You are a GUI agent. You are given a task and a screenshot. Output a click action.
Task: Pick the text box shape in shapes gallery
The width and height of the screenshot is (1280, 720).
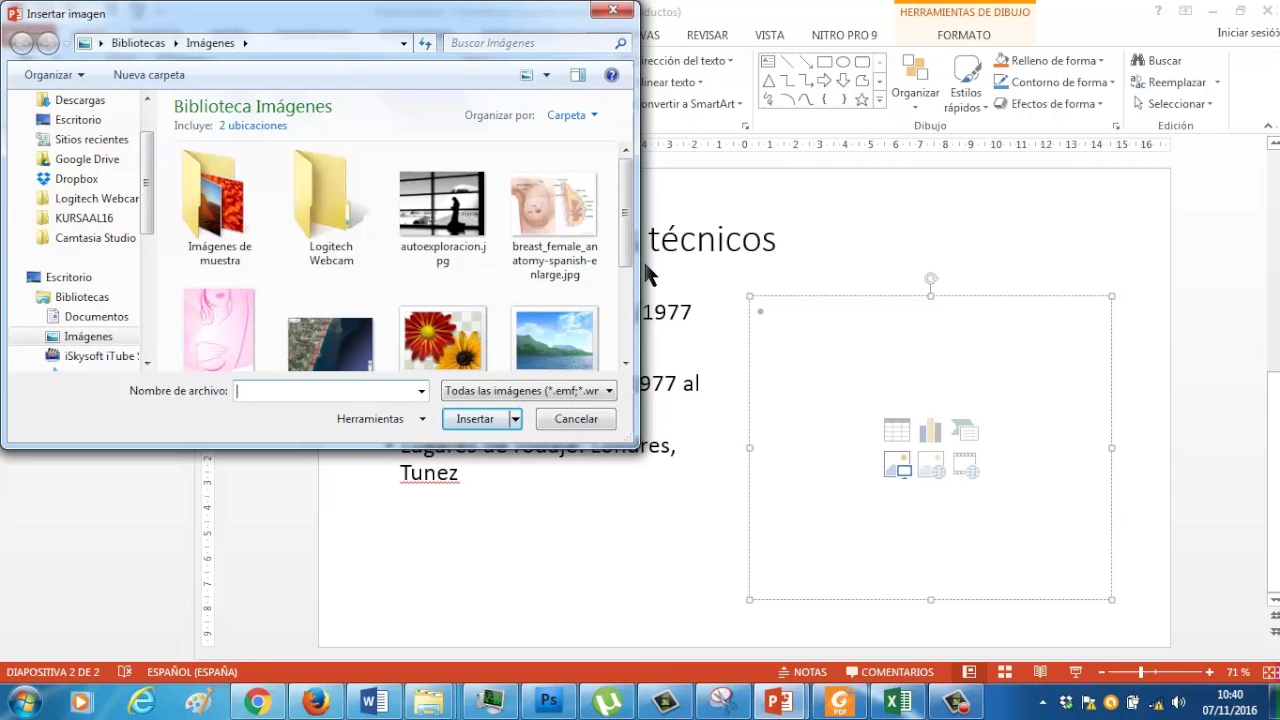(768, 62)
